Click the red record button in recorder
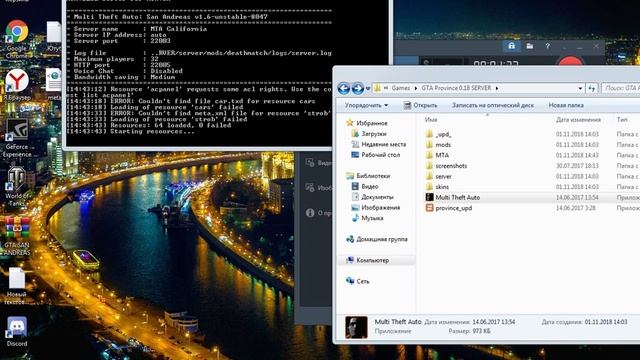The width and height of the screenshot is (640, 360). [570, 62]
